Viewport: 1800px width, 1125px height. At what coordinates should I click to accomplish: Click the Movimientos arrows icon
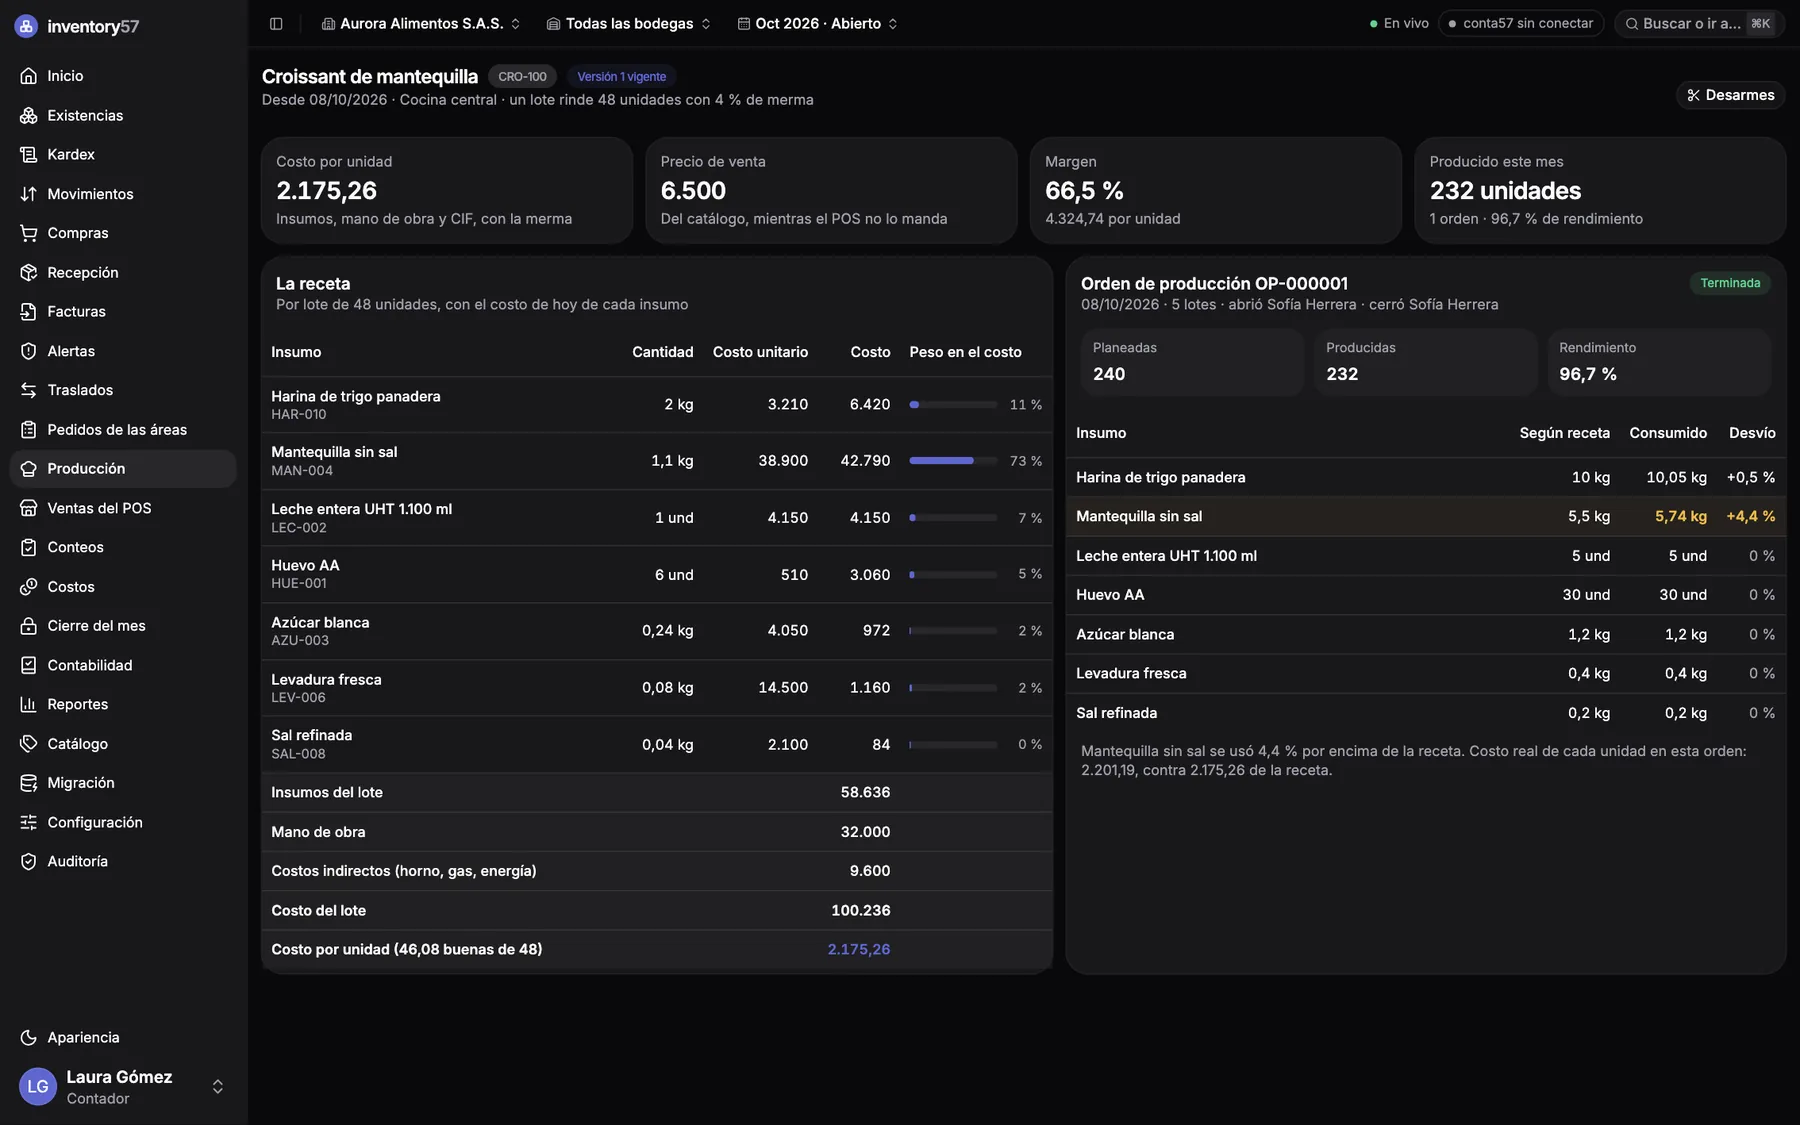click(28, 194)
